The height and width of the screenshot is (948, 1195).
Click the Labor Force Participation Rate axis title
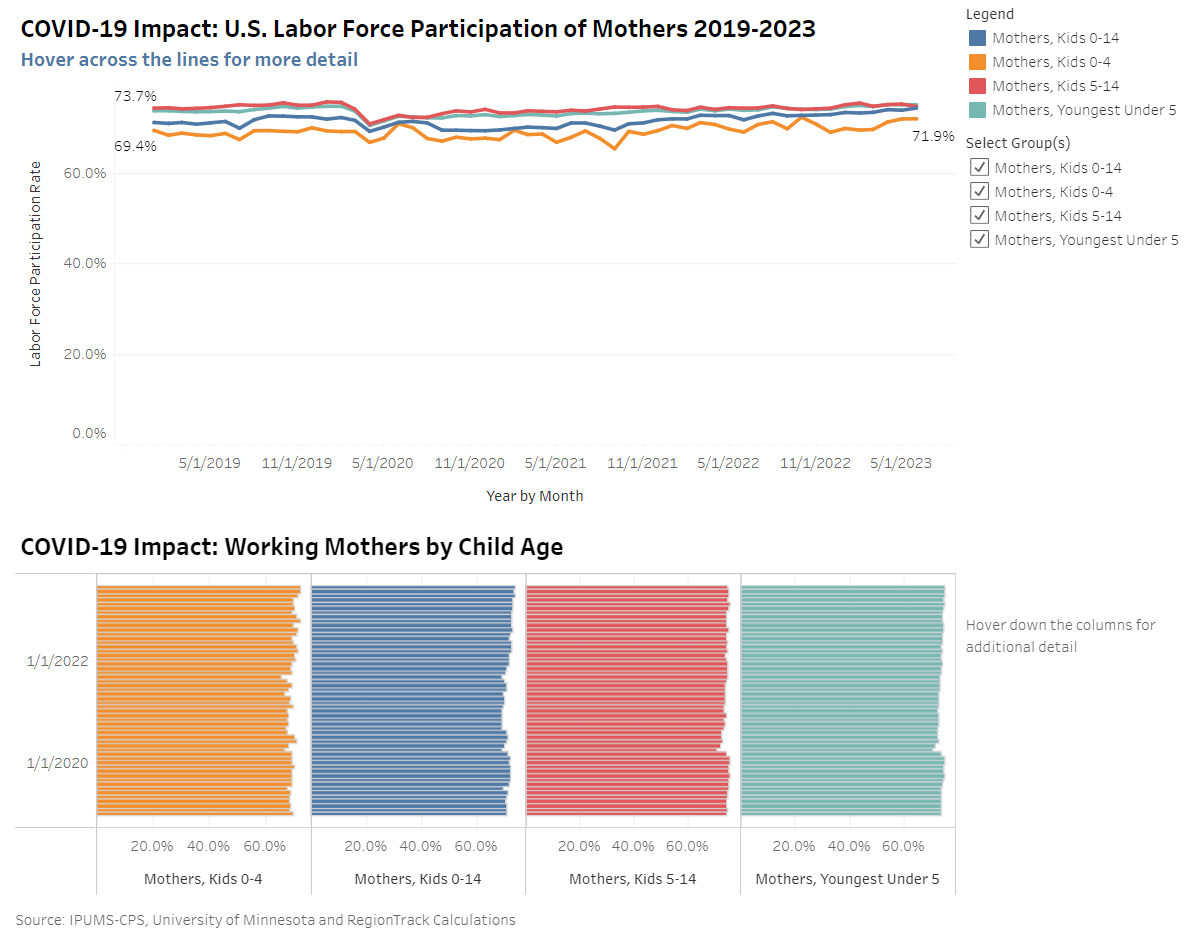(36, 263)
